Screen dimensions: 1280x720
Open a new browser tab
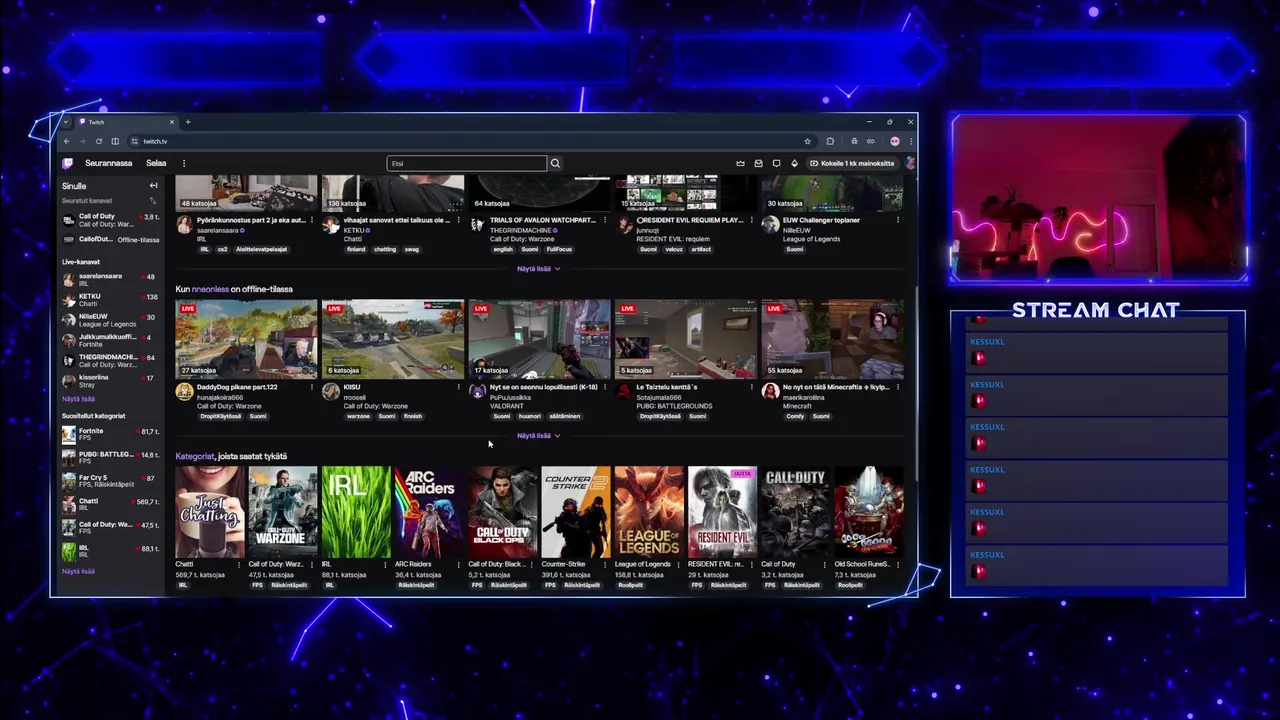[187, 122]
